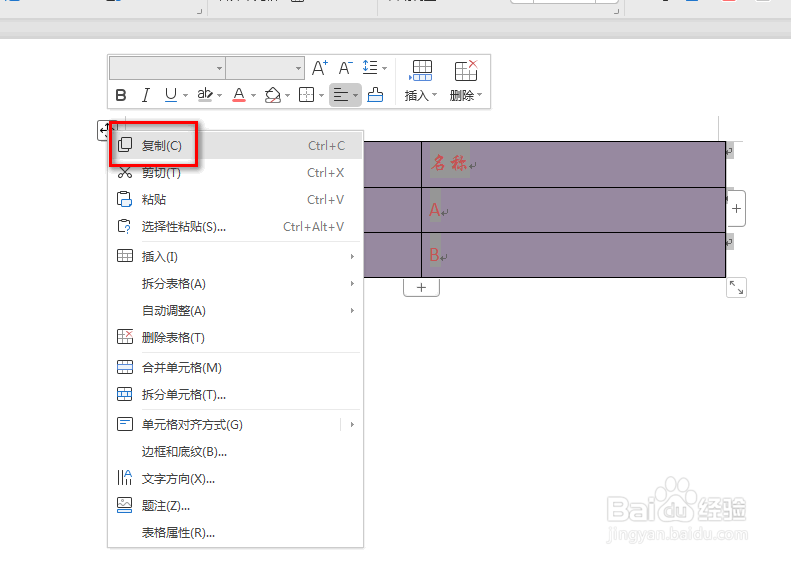The image size is (791, 561).
Task: Click table resize handle at bottom-right corner
Action: [737, 288]
